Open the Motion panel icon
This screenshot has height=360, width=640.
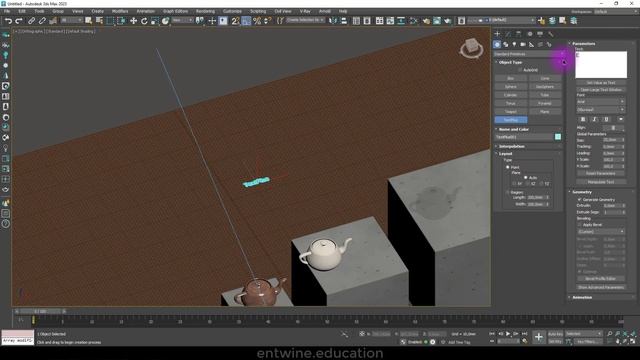point(529,34)
